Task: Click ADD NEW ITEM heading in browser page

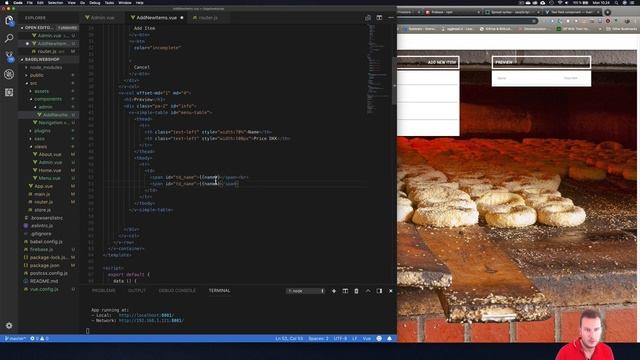Action: point(442,62)
